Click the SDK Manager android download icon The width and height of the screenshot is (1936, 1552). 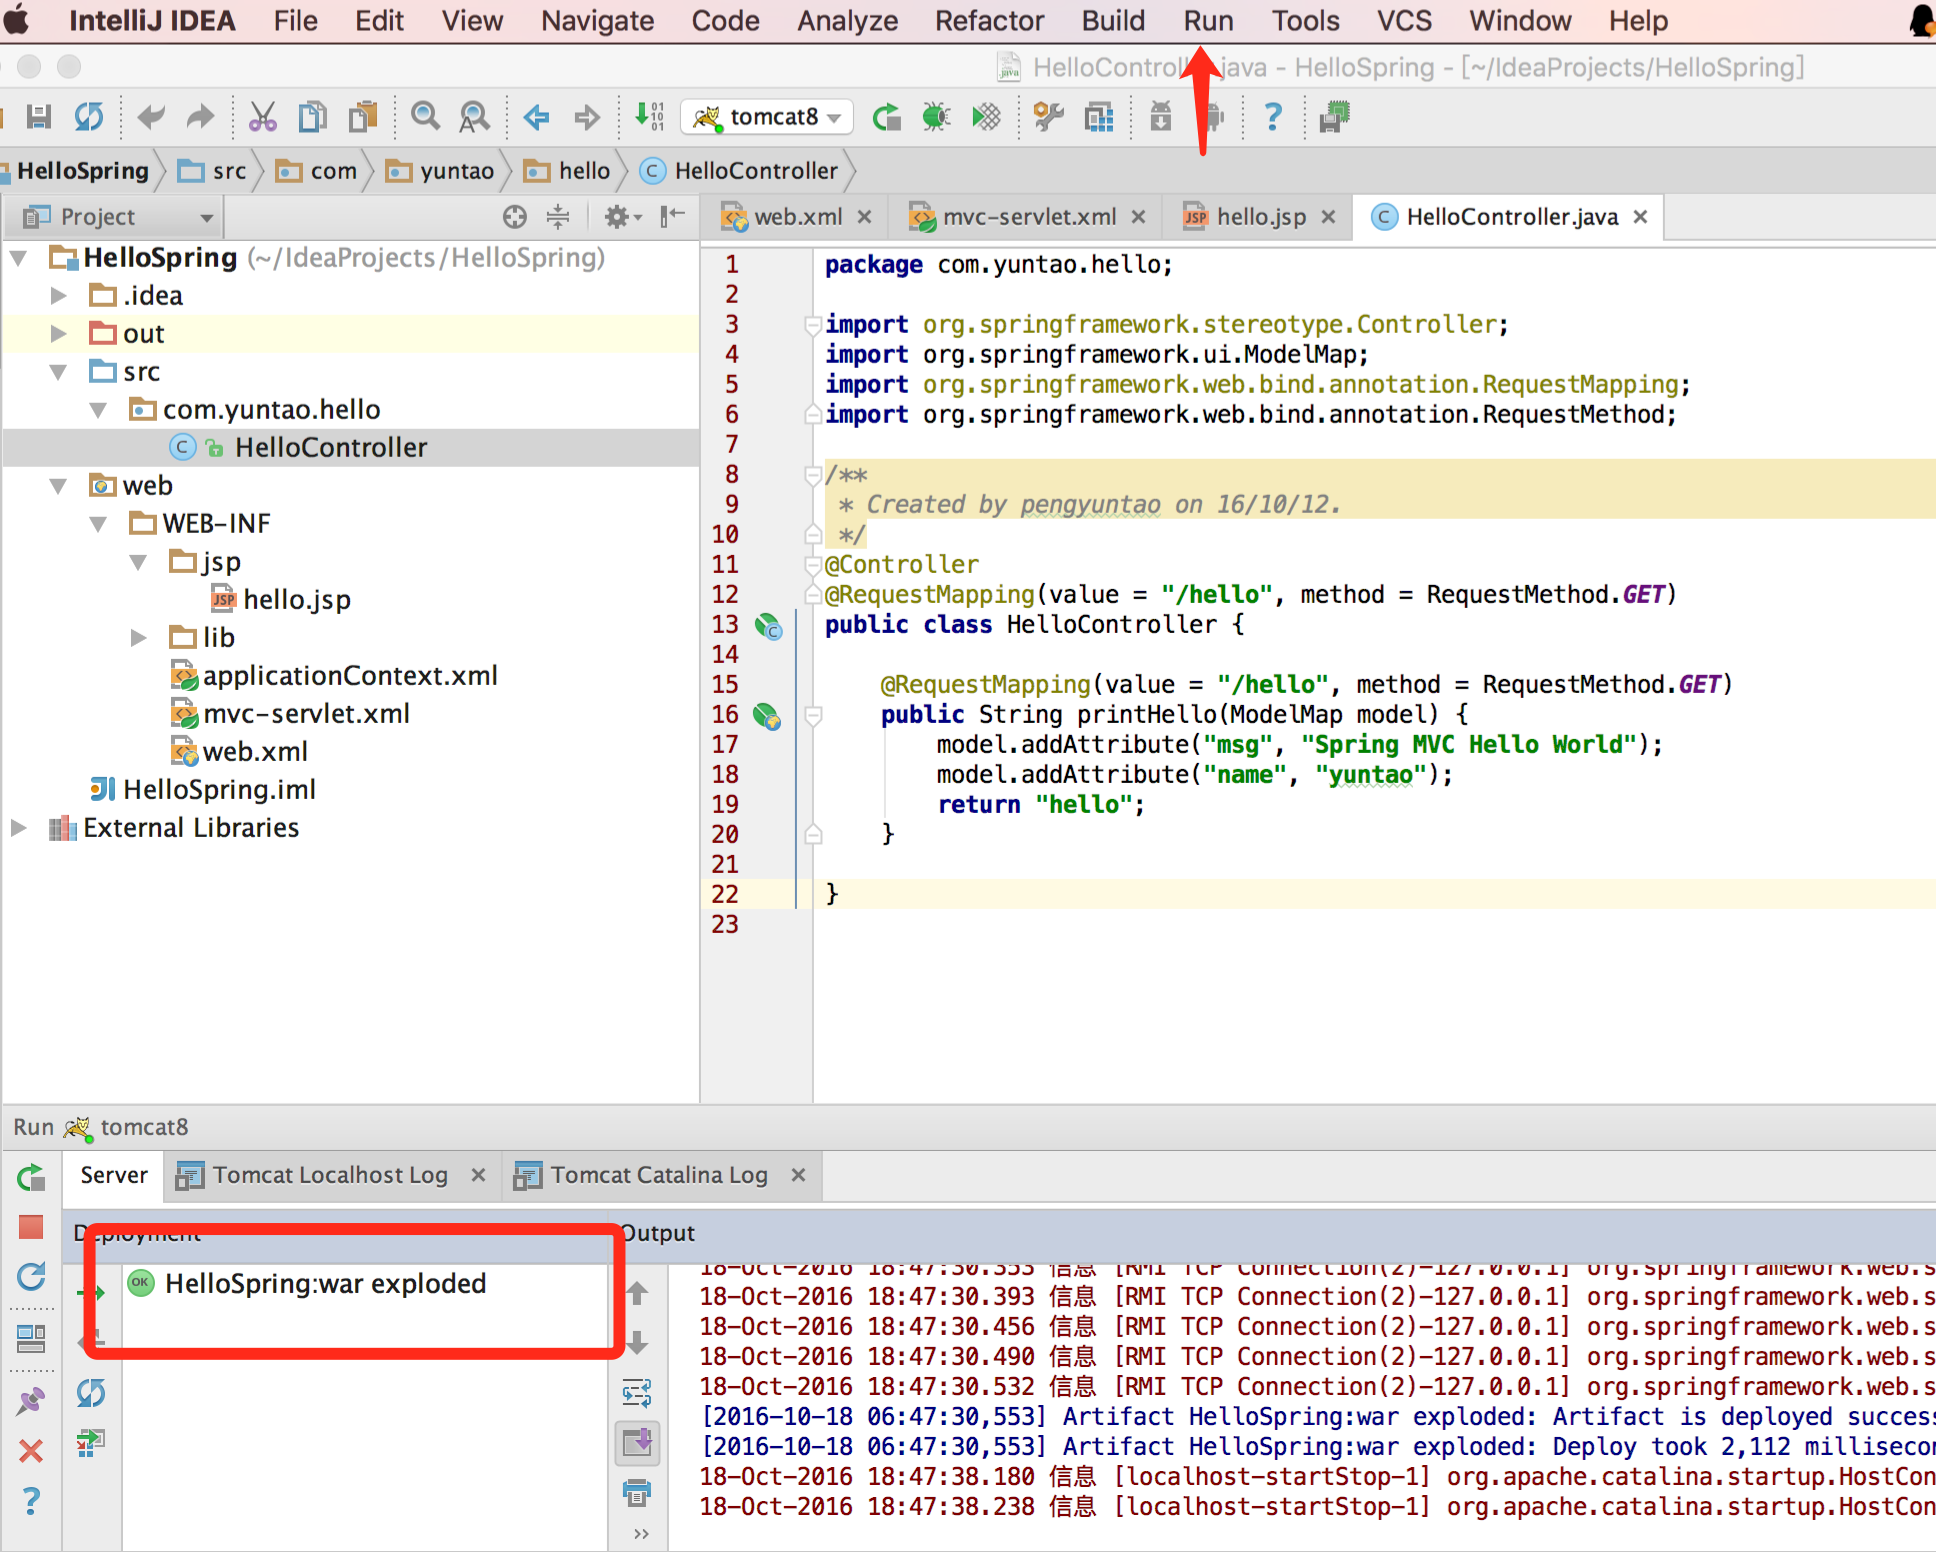point(1161,117)
